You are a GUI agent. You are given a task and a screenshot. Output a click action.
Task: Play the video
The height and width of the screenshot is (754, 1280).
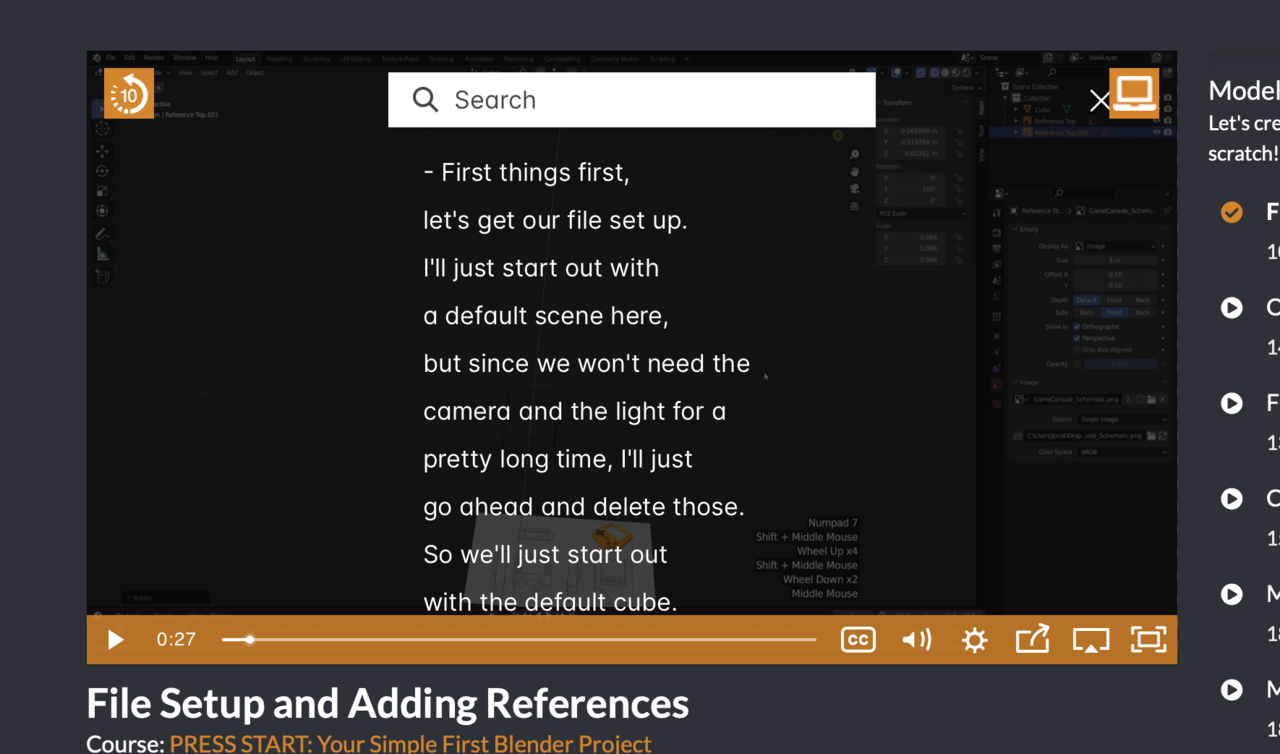click(116, 640)
